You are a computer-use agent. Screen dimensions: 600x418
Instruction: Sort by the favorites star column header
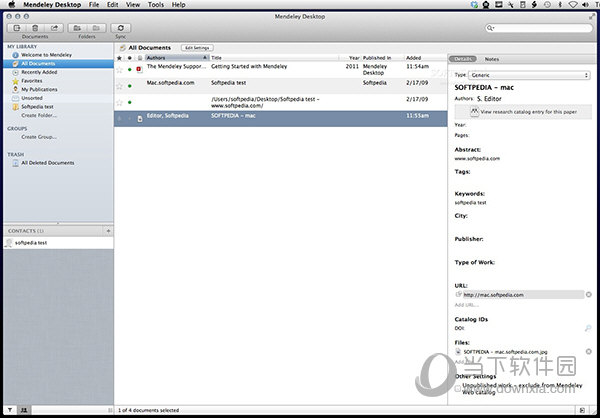tap(119, 58)
